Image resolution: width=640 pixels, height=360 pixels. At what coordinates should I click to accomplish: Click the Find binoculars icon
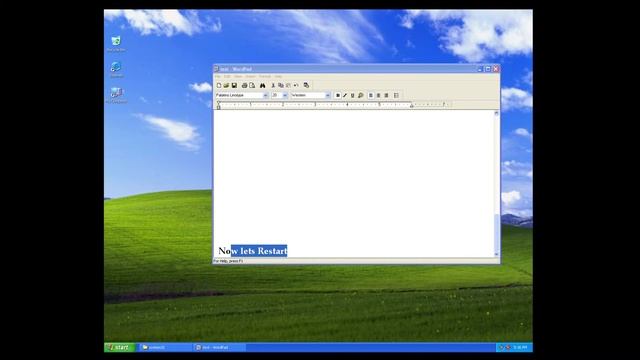tap(262, 85)
